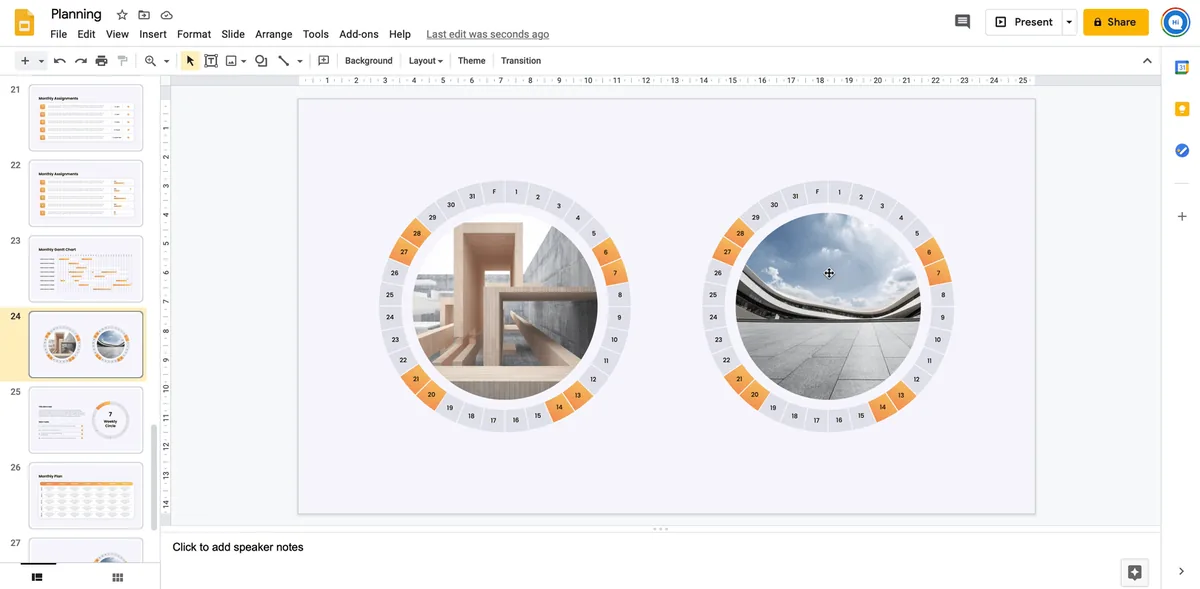This screenshot has height=589, width=1200.
Task: Star the Planning presentation
Action: (122, 15)
